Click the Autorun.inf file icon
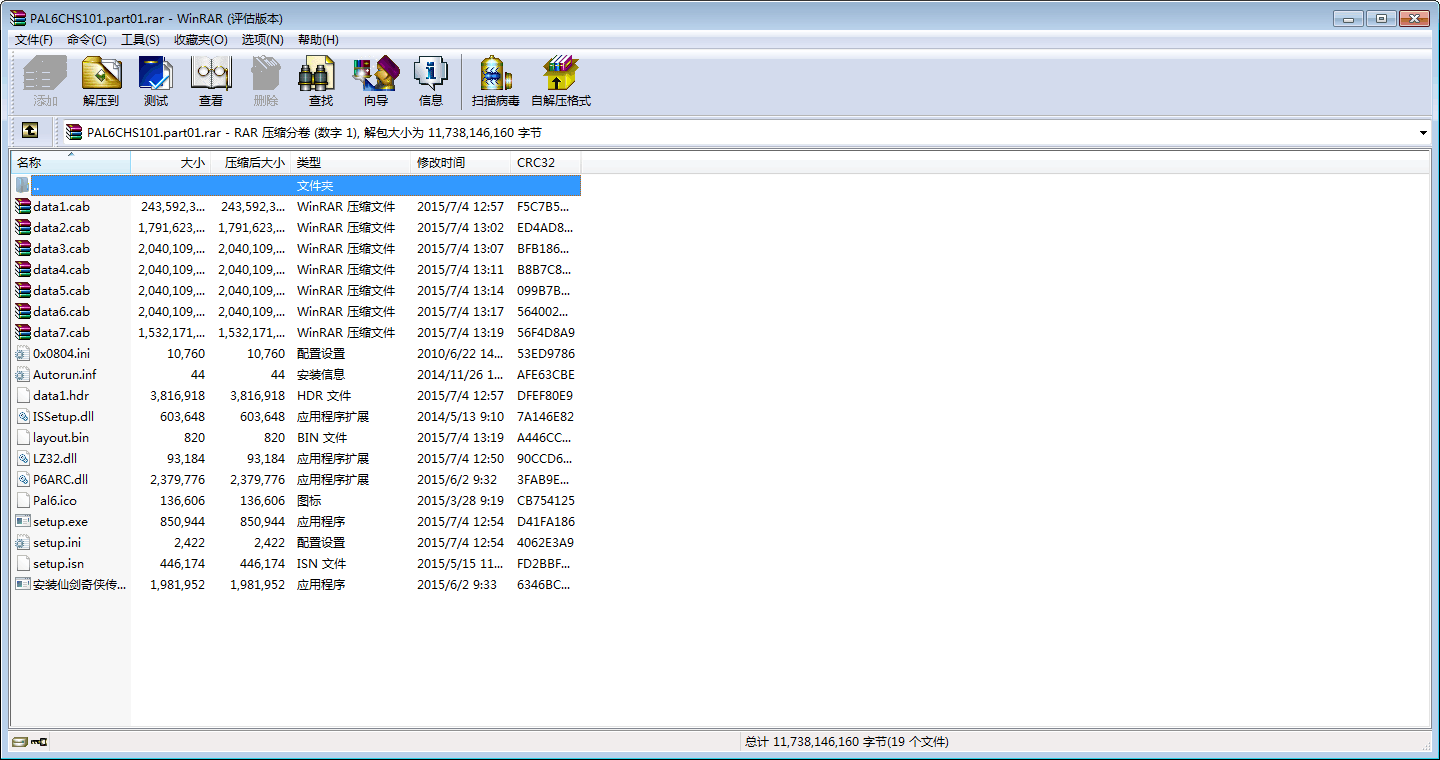The height and width of the screenshot is (760, 1440). [24, 374]
